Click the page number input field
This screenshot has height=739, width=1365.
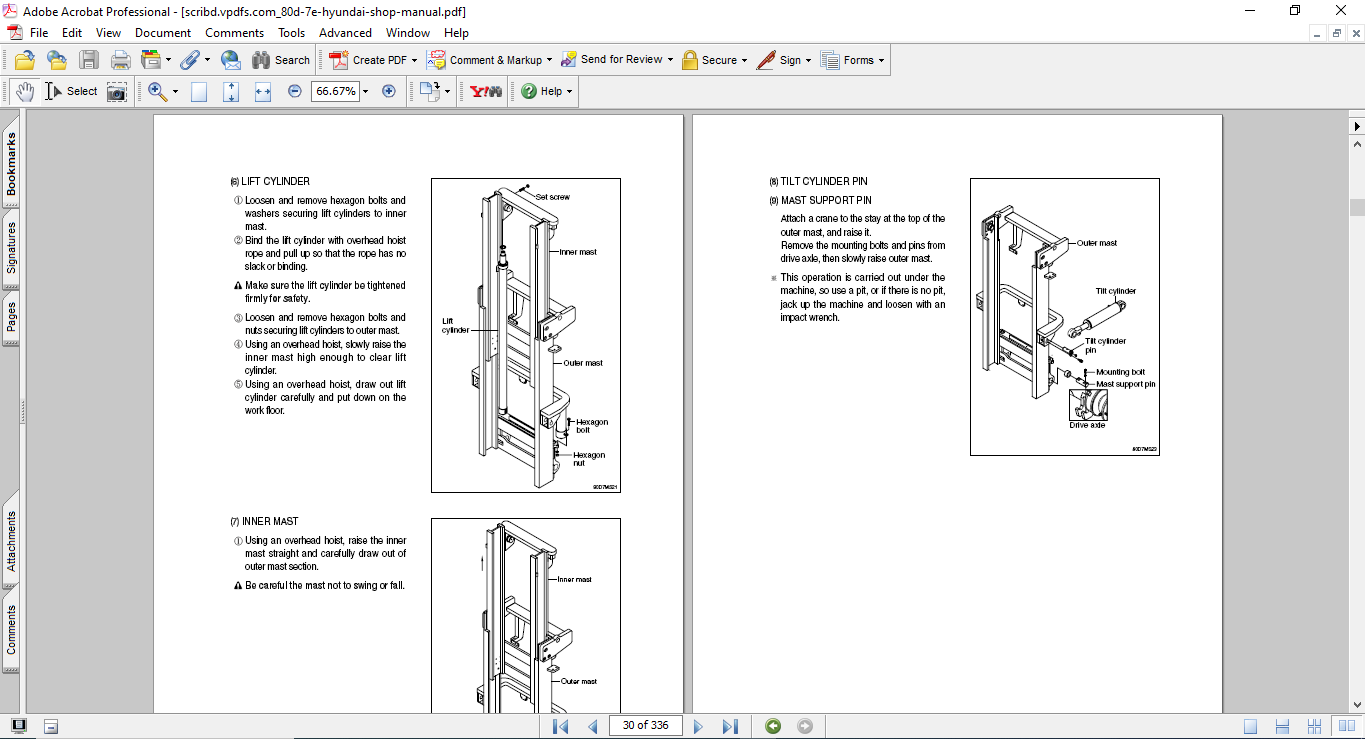click(645, 726)
